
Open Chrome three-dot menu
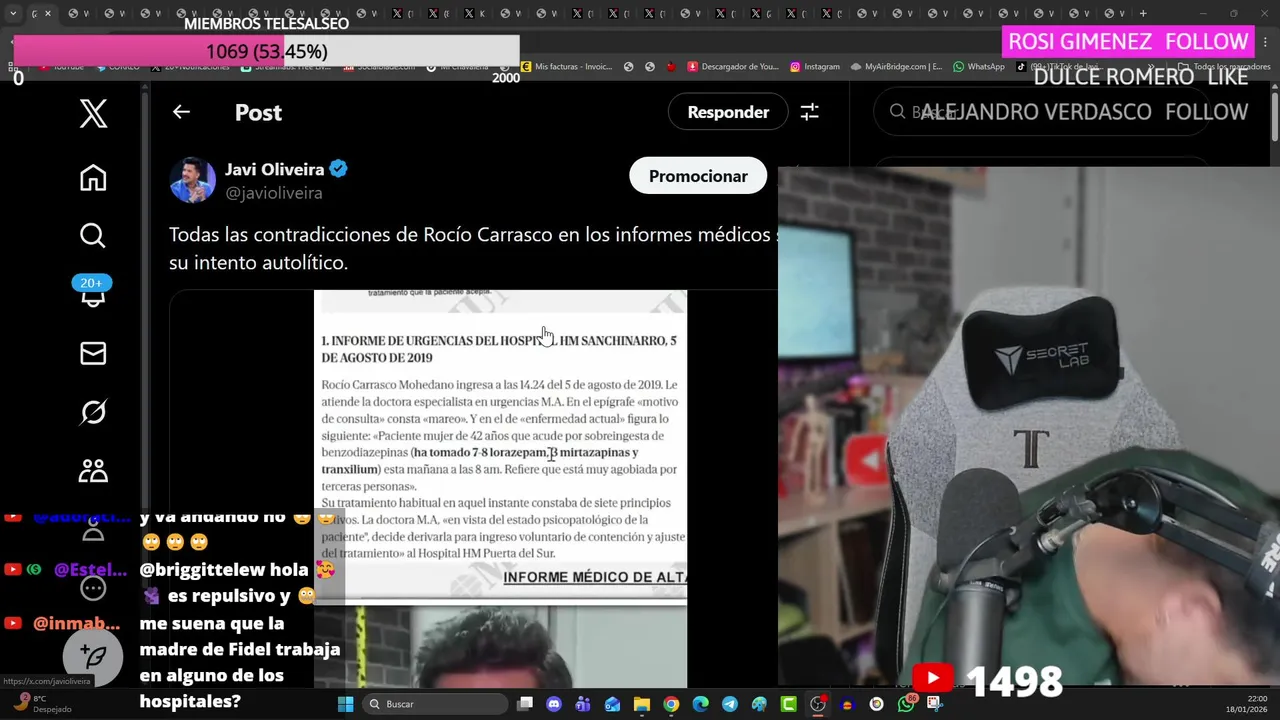coord(1266,42)
